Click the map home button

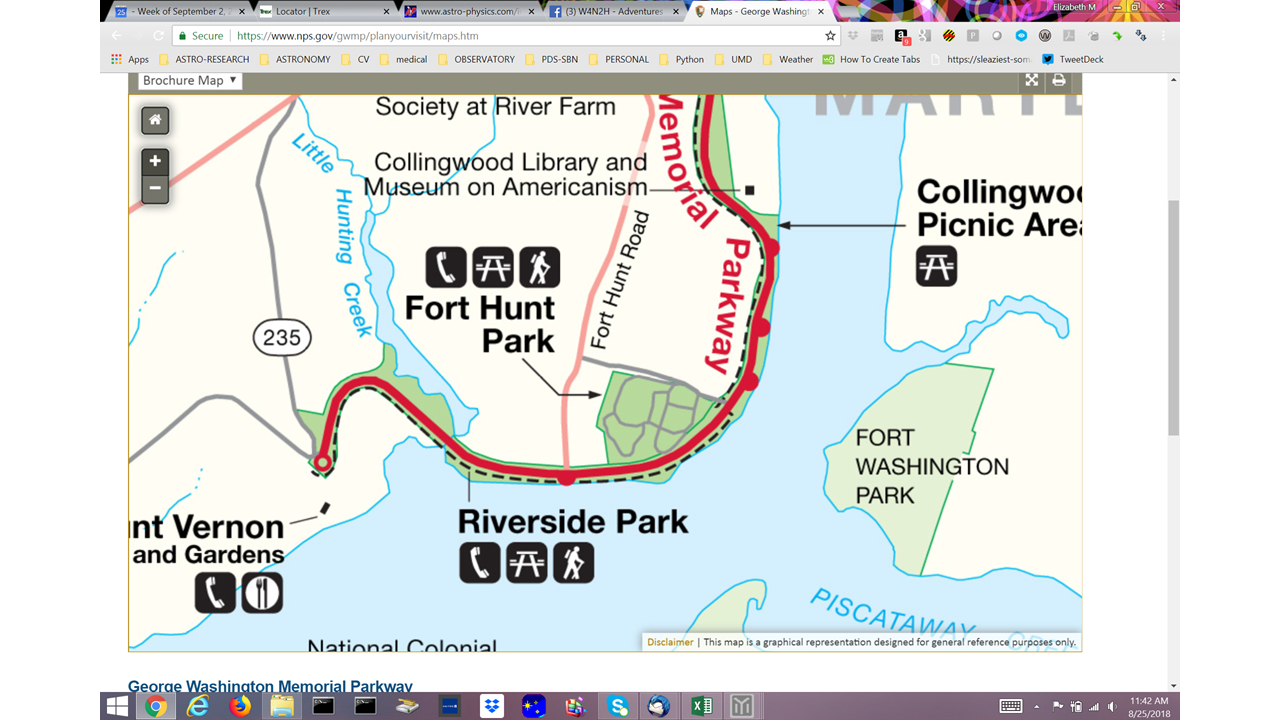tap(155, 120)
